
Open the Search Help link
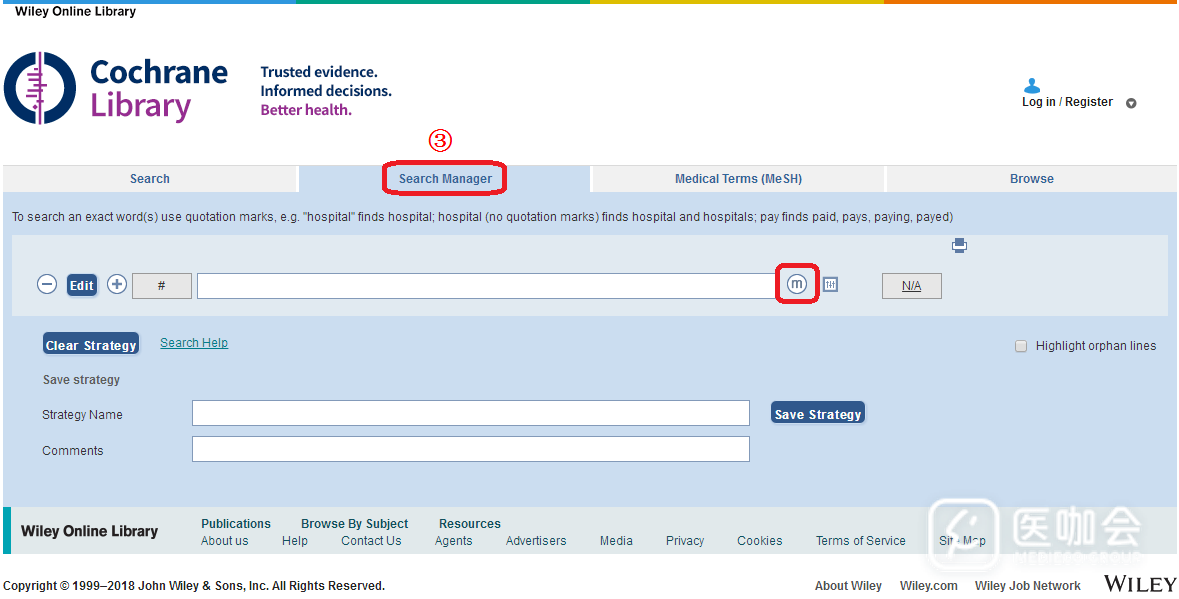pos(194,343)
